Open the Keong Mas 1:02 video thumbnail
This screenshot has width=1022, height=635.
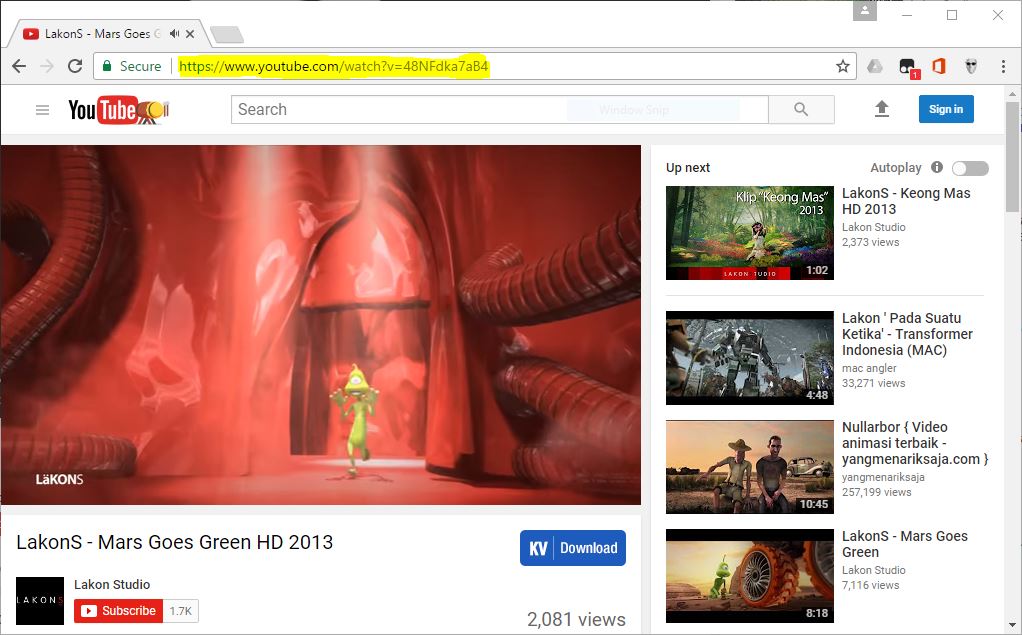750,233
